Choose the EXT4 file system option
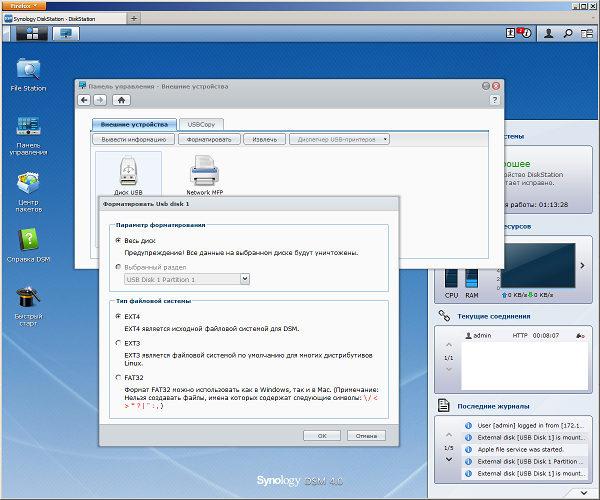The width and height of the screenshot is (600, 500). [x=118, y=316]
